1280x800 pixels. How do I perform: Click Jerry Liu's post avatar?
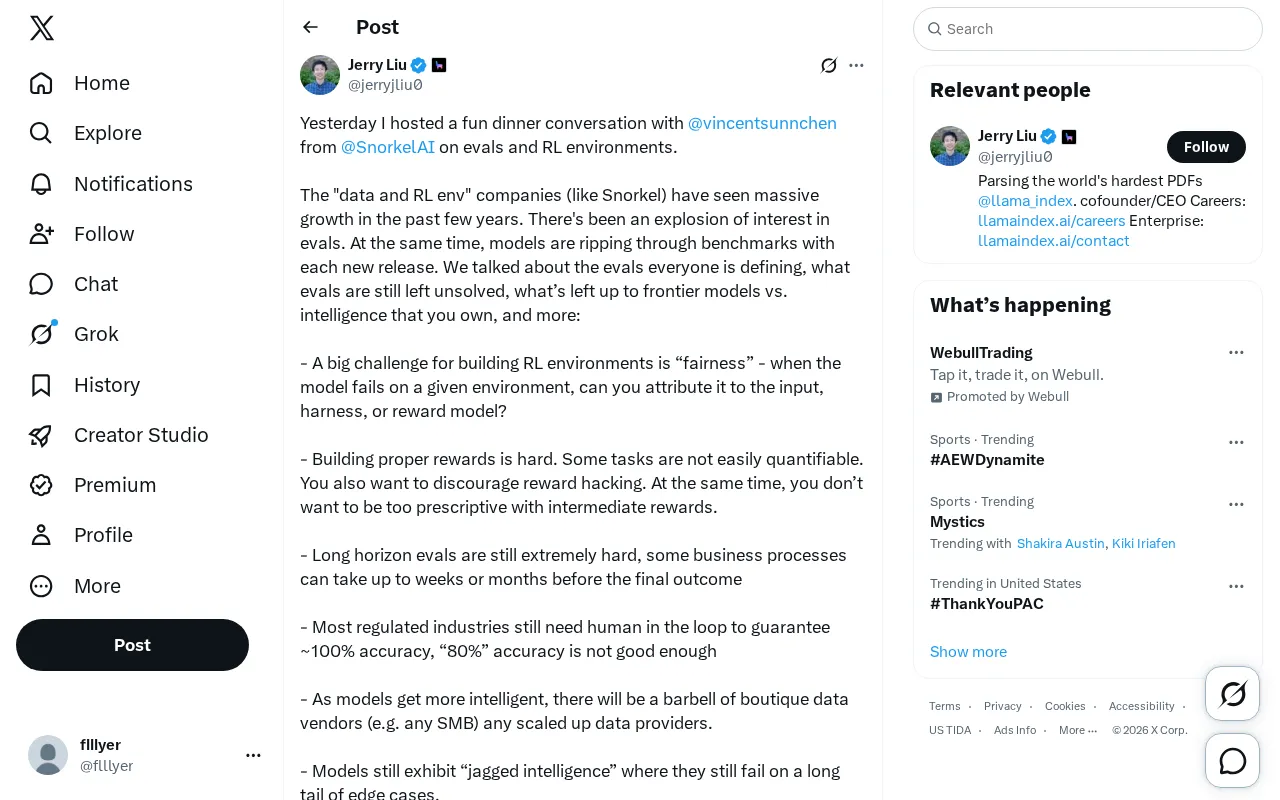pos(320,75)
